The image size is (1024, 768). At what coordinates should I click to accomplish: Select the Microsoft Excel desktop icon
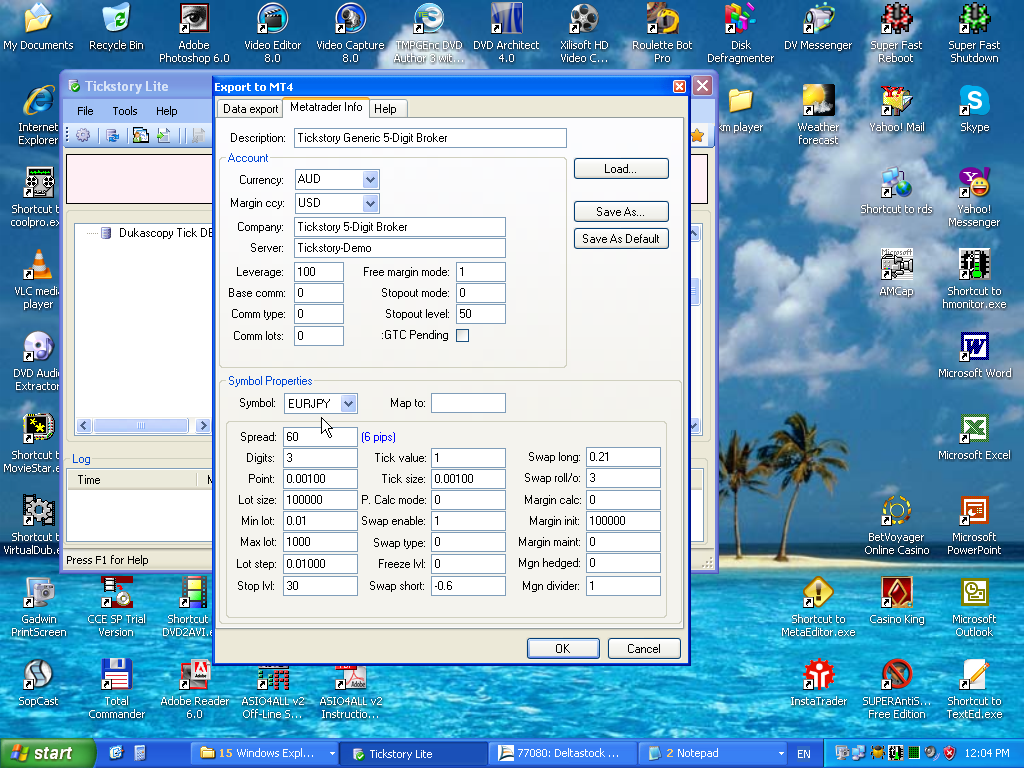point(974,438)
